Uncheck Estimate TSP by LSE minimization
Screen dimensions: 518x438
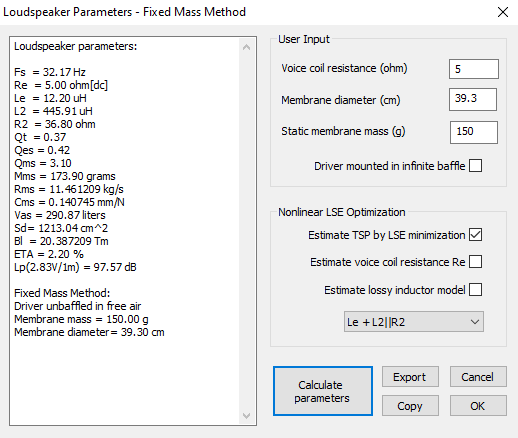[x=475, y=235]
